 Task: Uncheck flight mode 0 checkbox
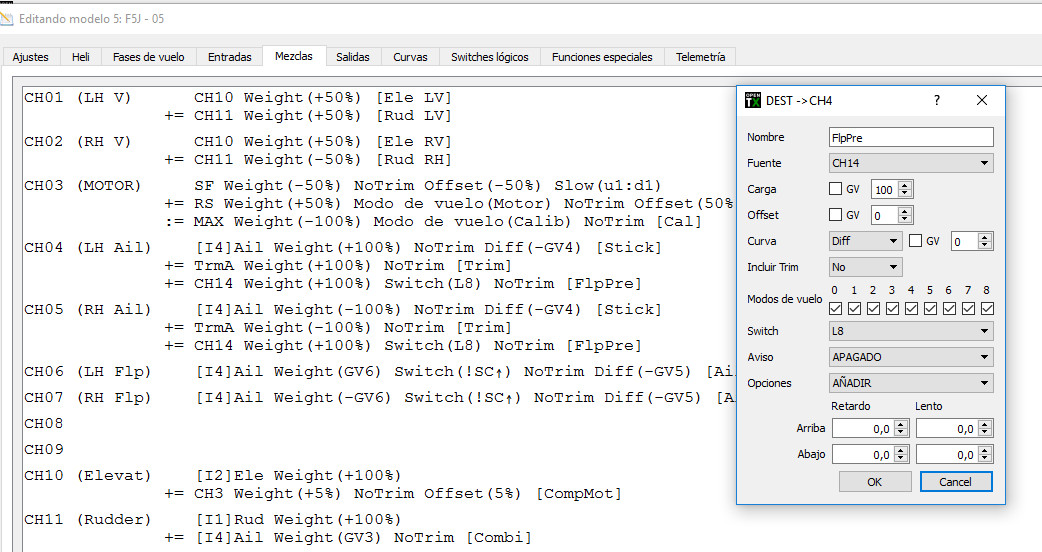pyautogui.click(x=836, y=308)
